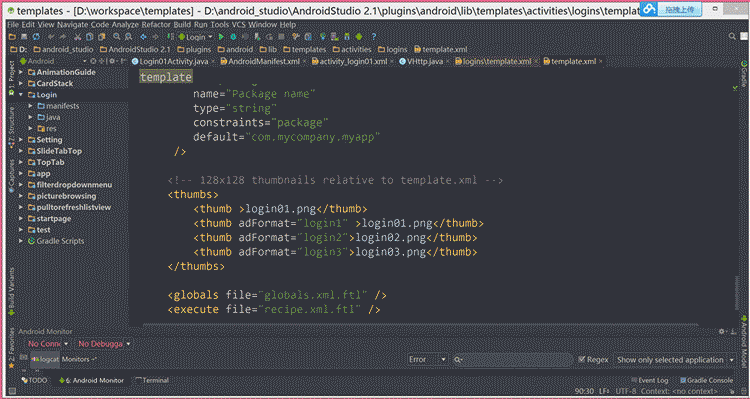750x399 pixels.
Task: Open the No Connected devices dropdown
Action: [48, 344]
